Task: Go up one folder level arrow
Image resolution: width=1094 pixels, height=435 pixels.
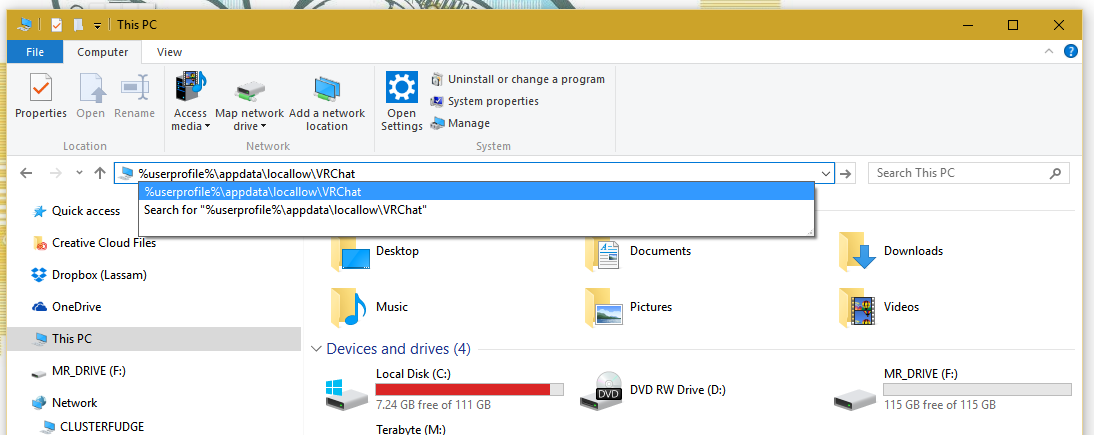Action: coord(100,173)
